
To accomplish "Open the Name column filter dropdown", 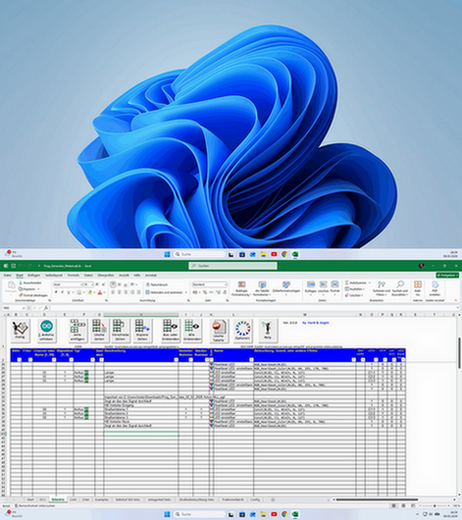I will (x=251, y=360).
